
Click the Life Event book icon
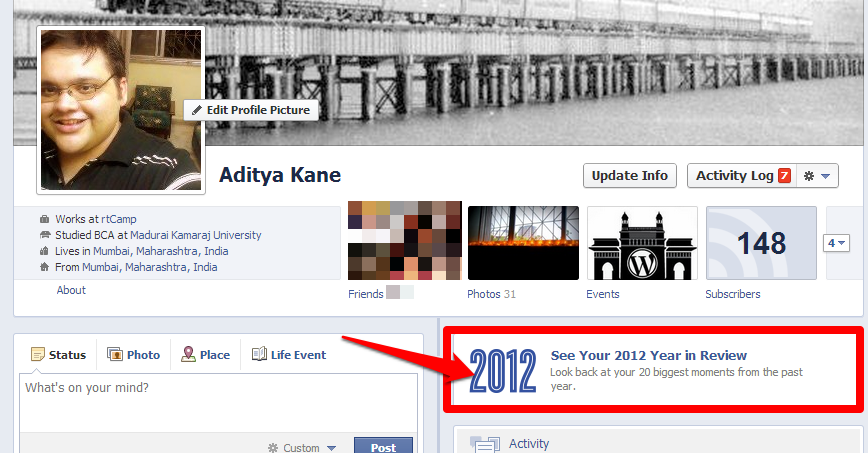[259, 354]
